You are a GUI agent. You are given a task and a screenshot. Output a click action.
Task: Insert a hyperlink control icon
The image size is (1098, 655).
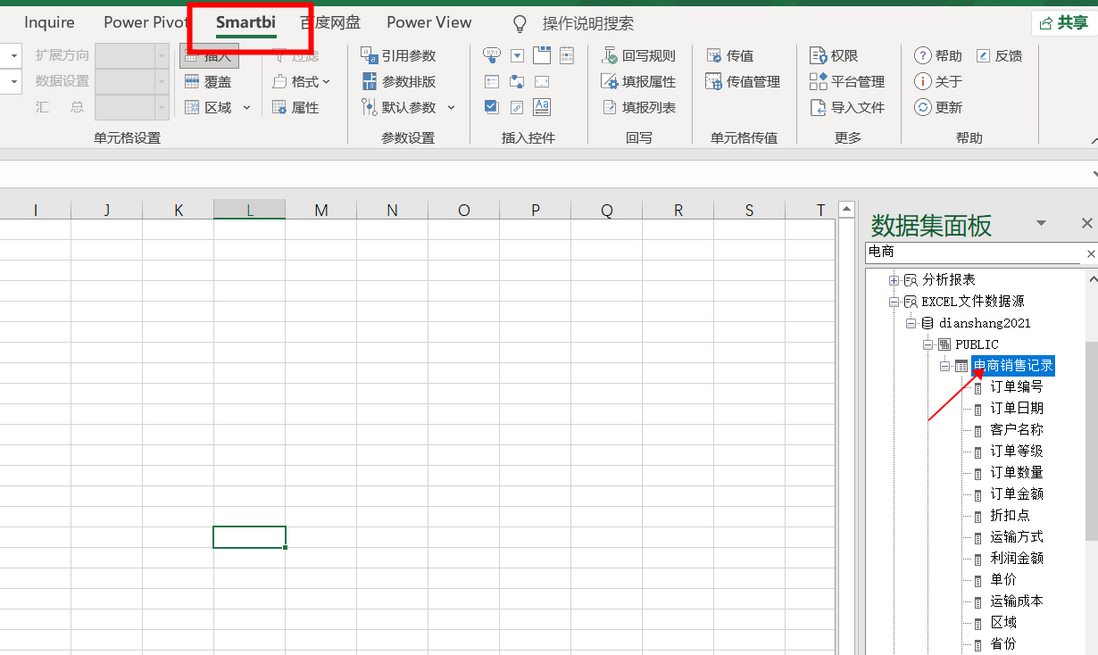[x=517, y=107]
